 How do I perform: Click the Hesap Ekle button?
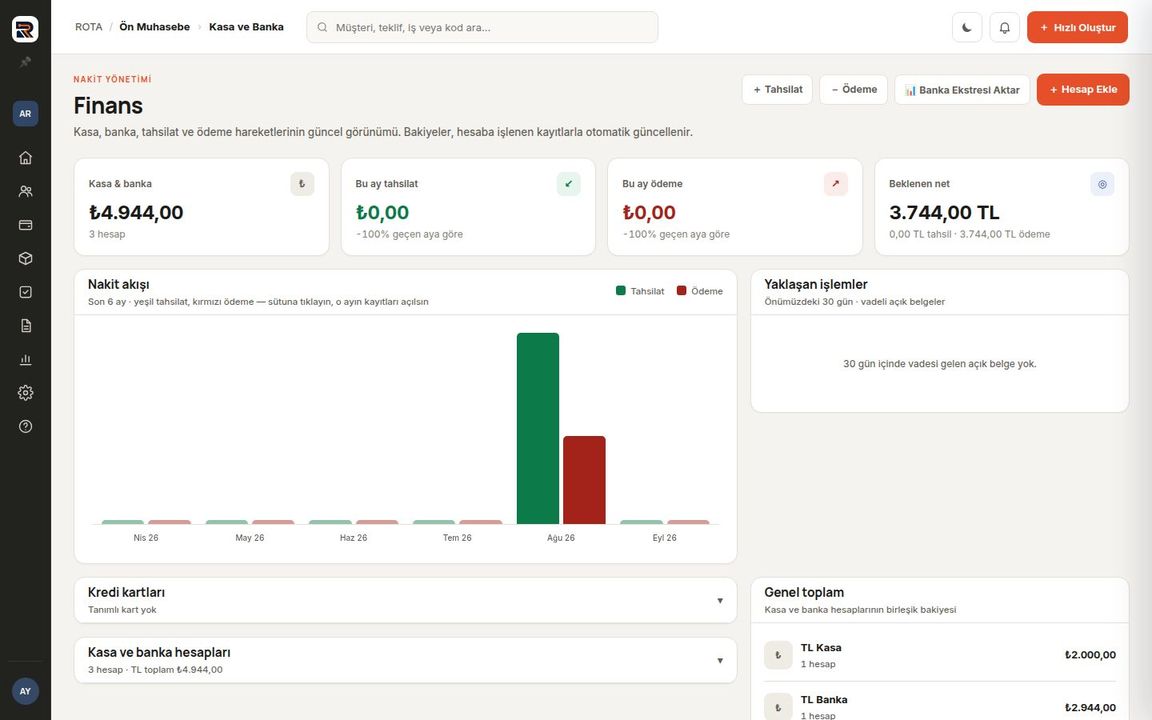click(1083, 90)
